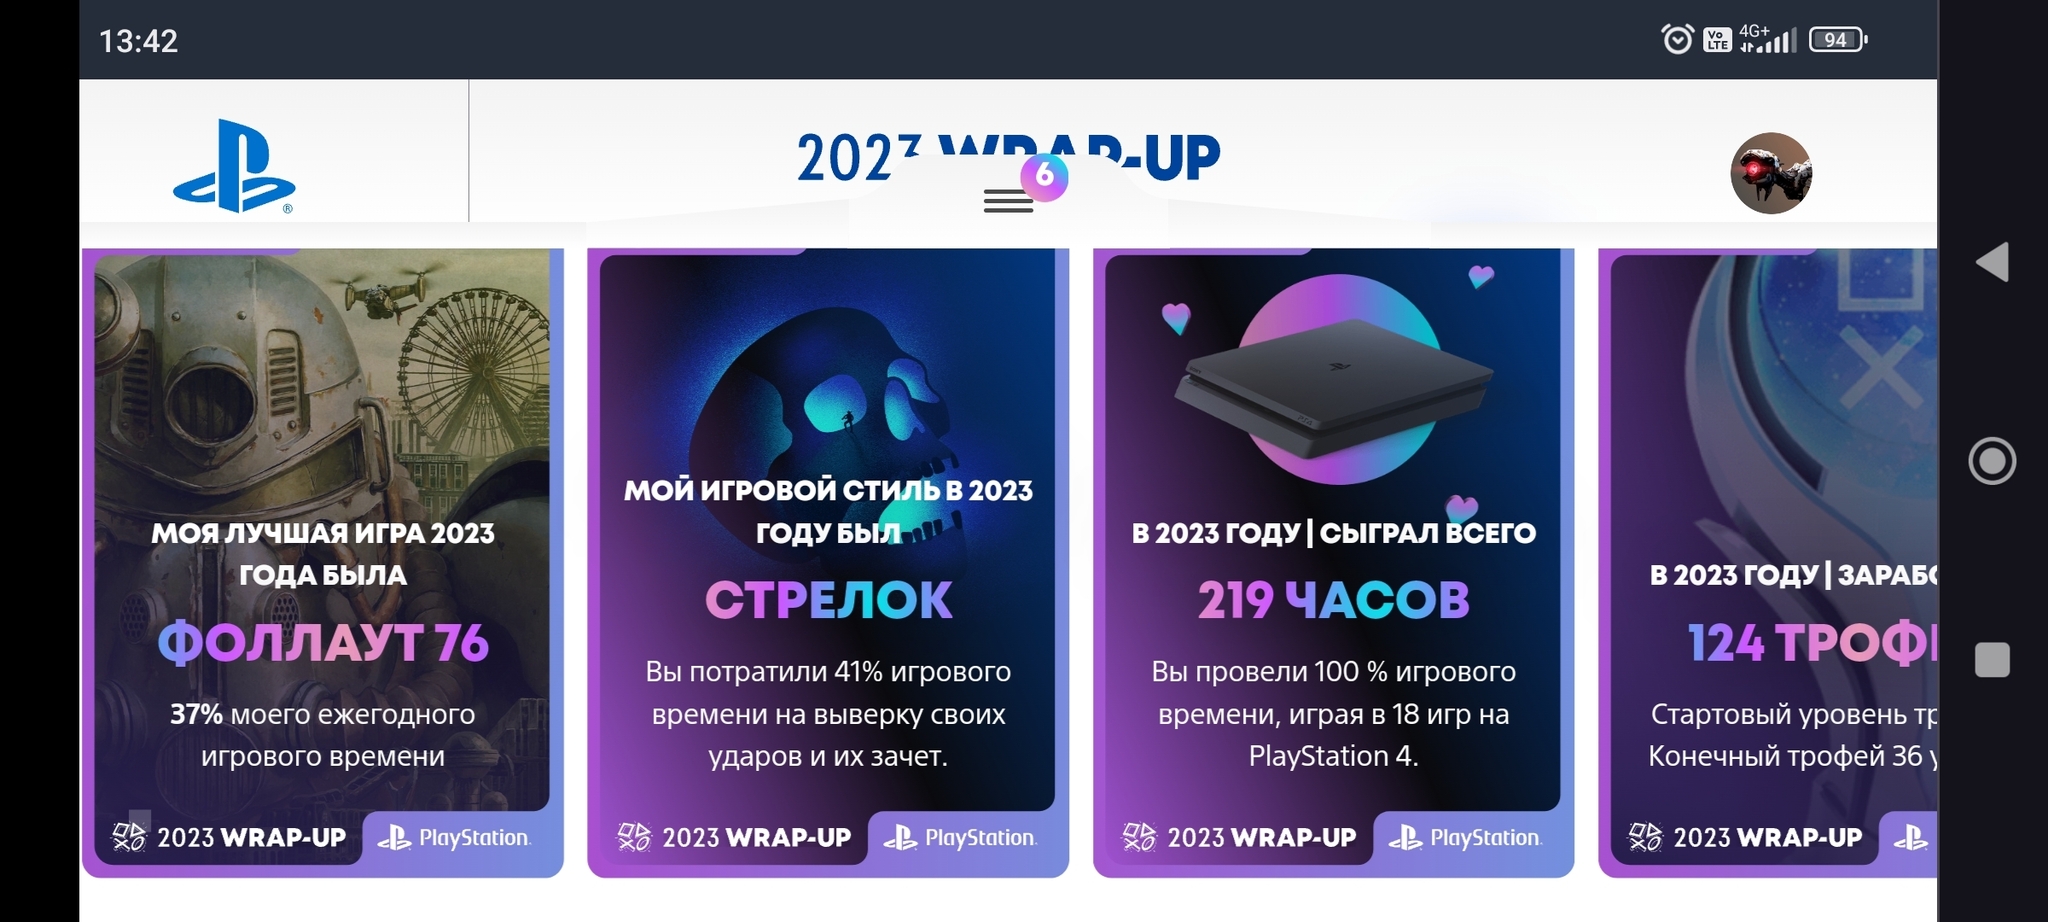Tap the Android recent apps square
This screenshot has height=922, width=2048.
tap(1992, 660)
